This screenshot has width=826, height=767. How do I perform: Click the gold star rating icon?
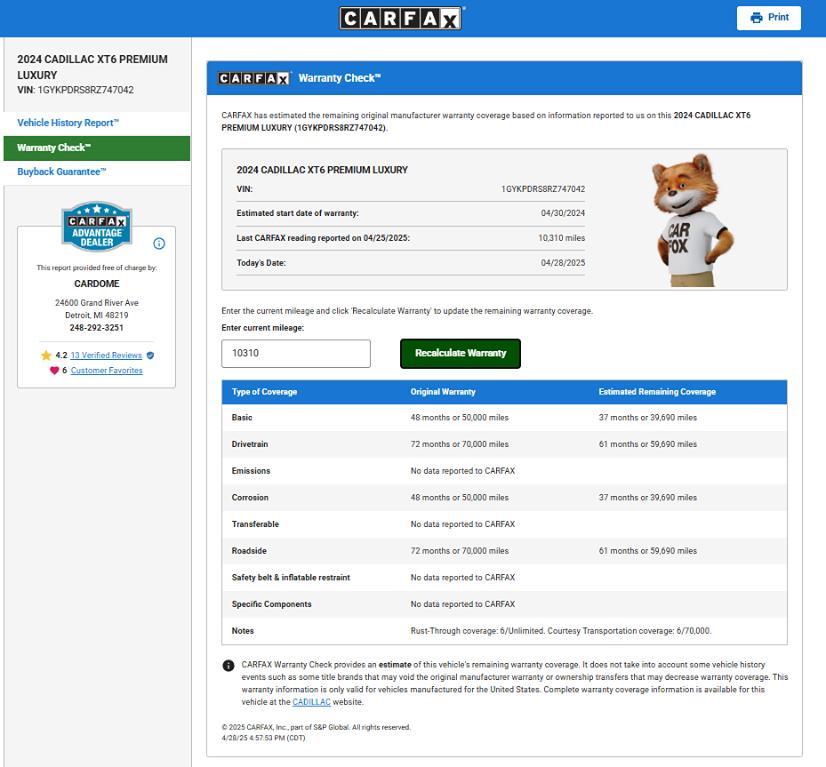(x=46, y=355)
